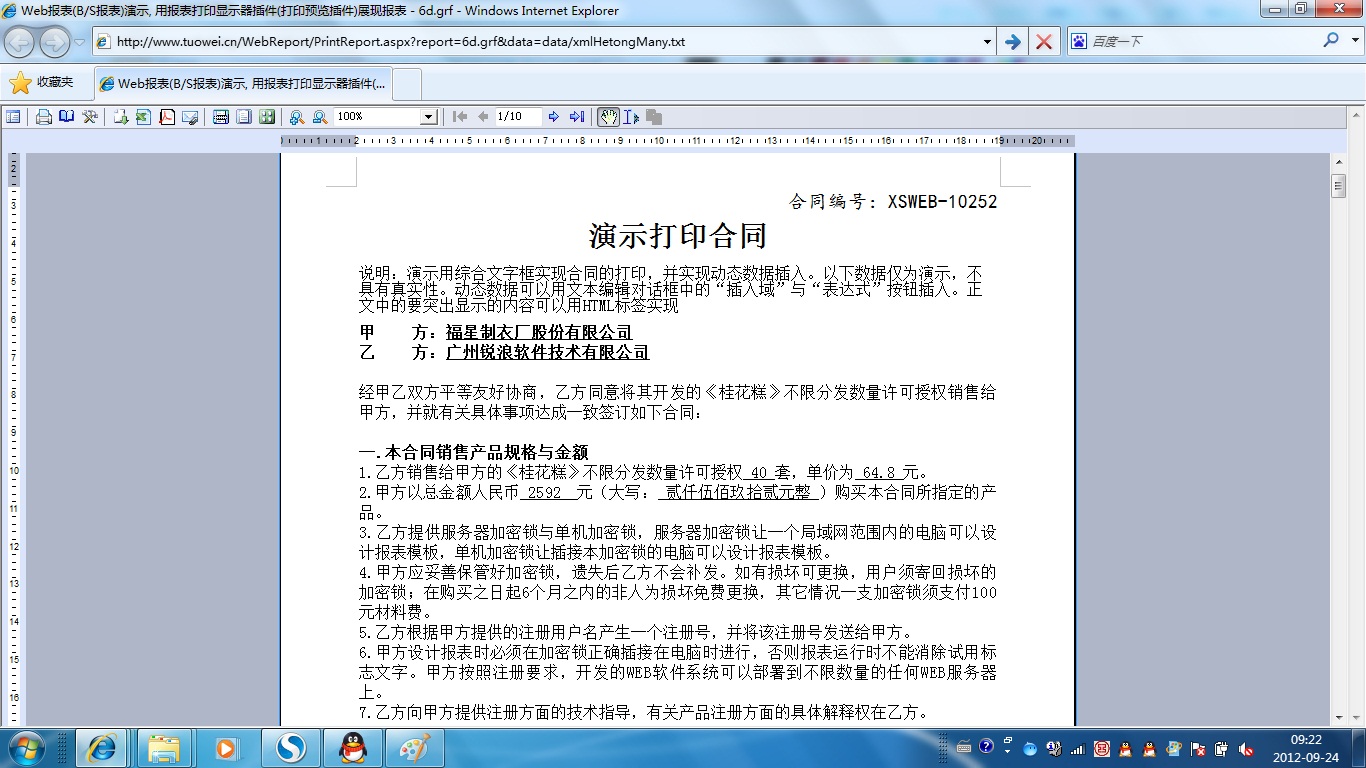Viewport: 1366px width, 768px height.
Task: Jump to the last page
Action: click(577, 117)
